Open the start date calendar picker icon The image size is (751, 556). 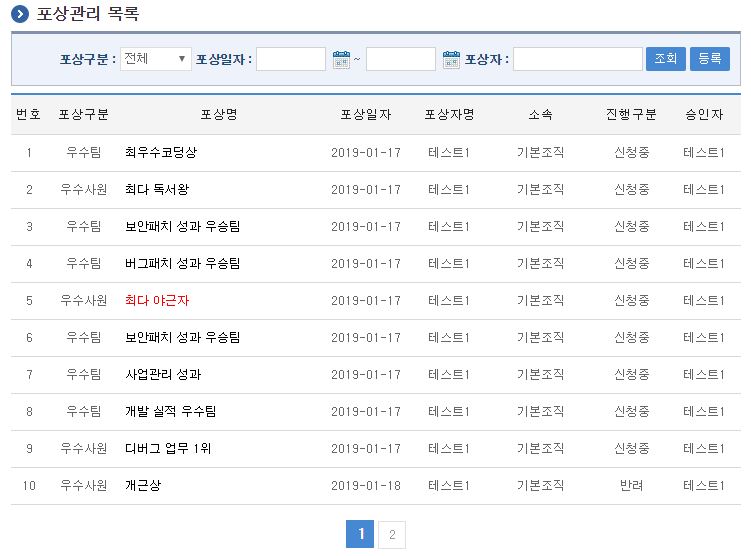pyautogui.click(x=341, y=59)
